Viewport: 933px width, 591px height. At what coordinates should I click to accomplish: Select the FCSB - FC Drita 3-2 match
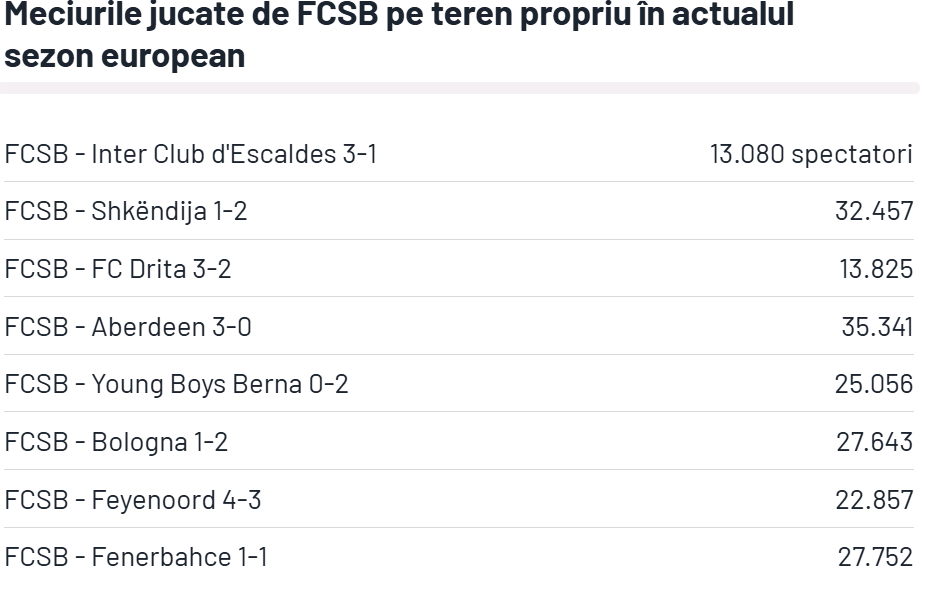[x=118, y=269]
